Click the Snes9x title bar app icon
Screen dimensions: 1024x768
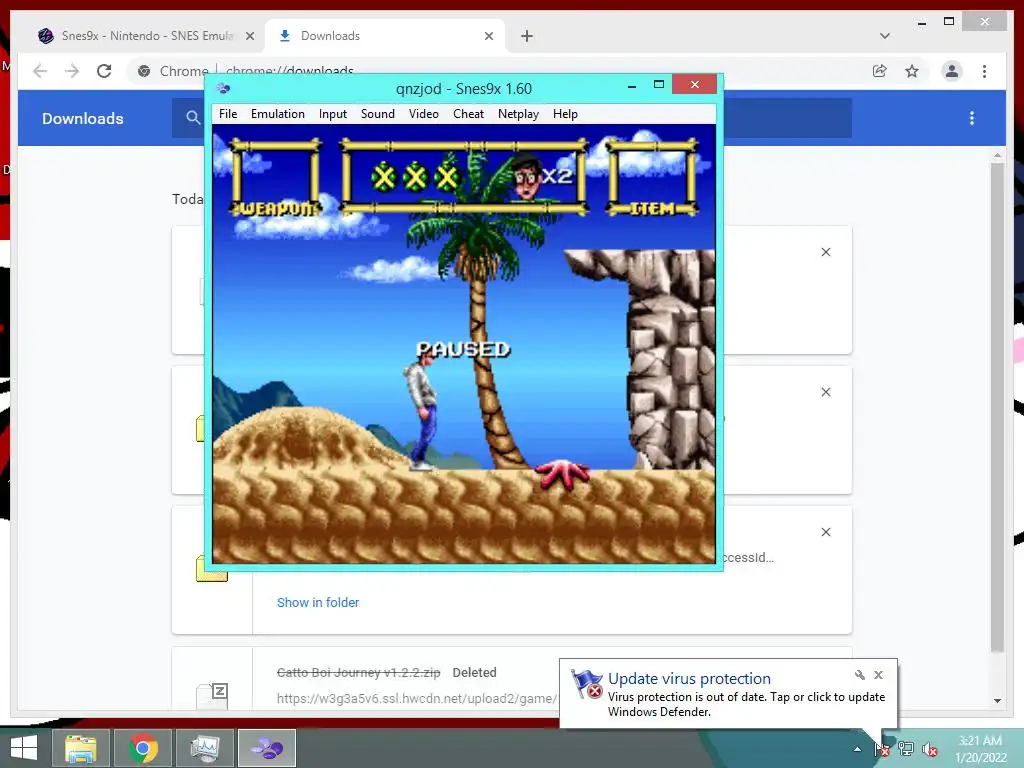pyautogui.click(x=223, y=88)
